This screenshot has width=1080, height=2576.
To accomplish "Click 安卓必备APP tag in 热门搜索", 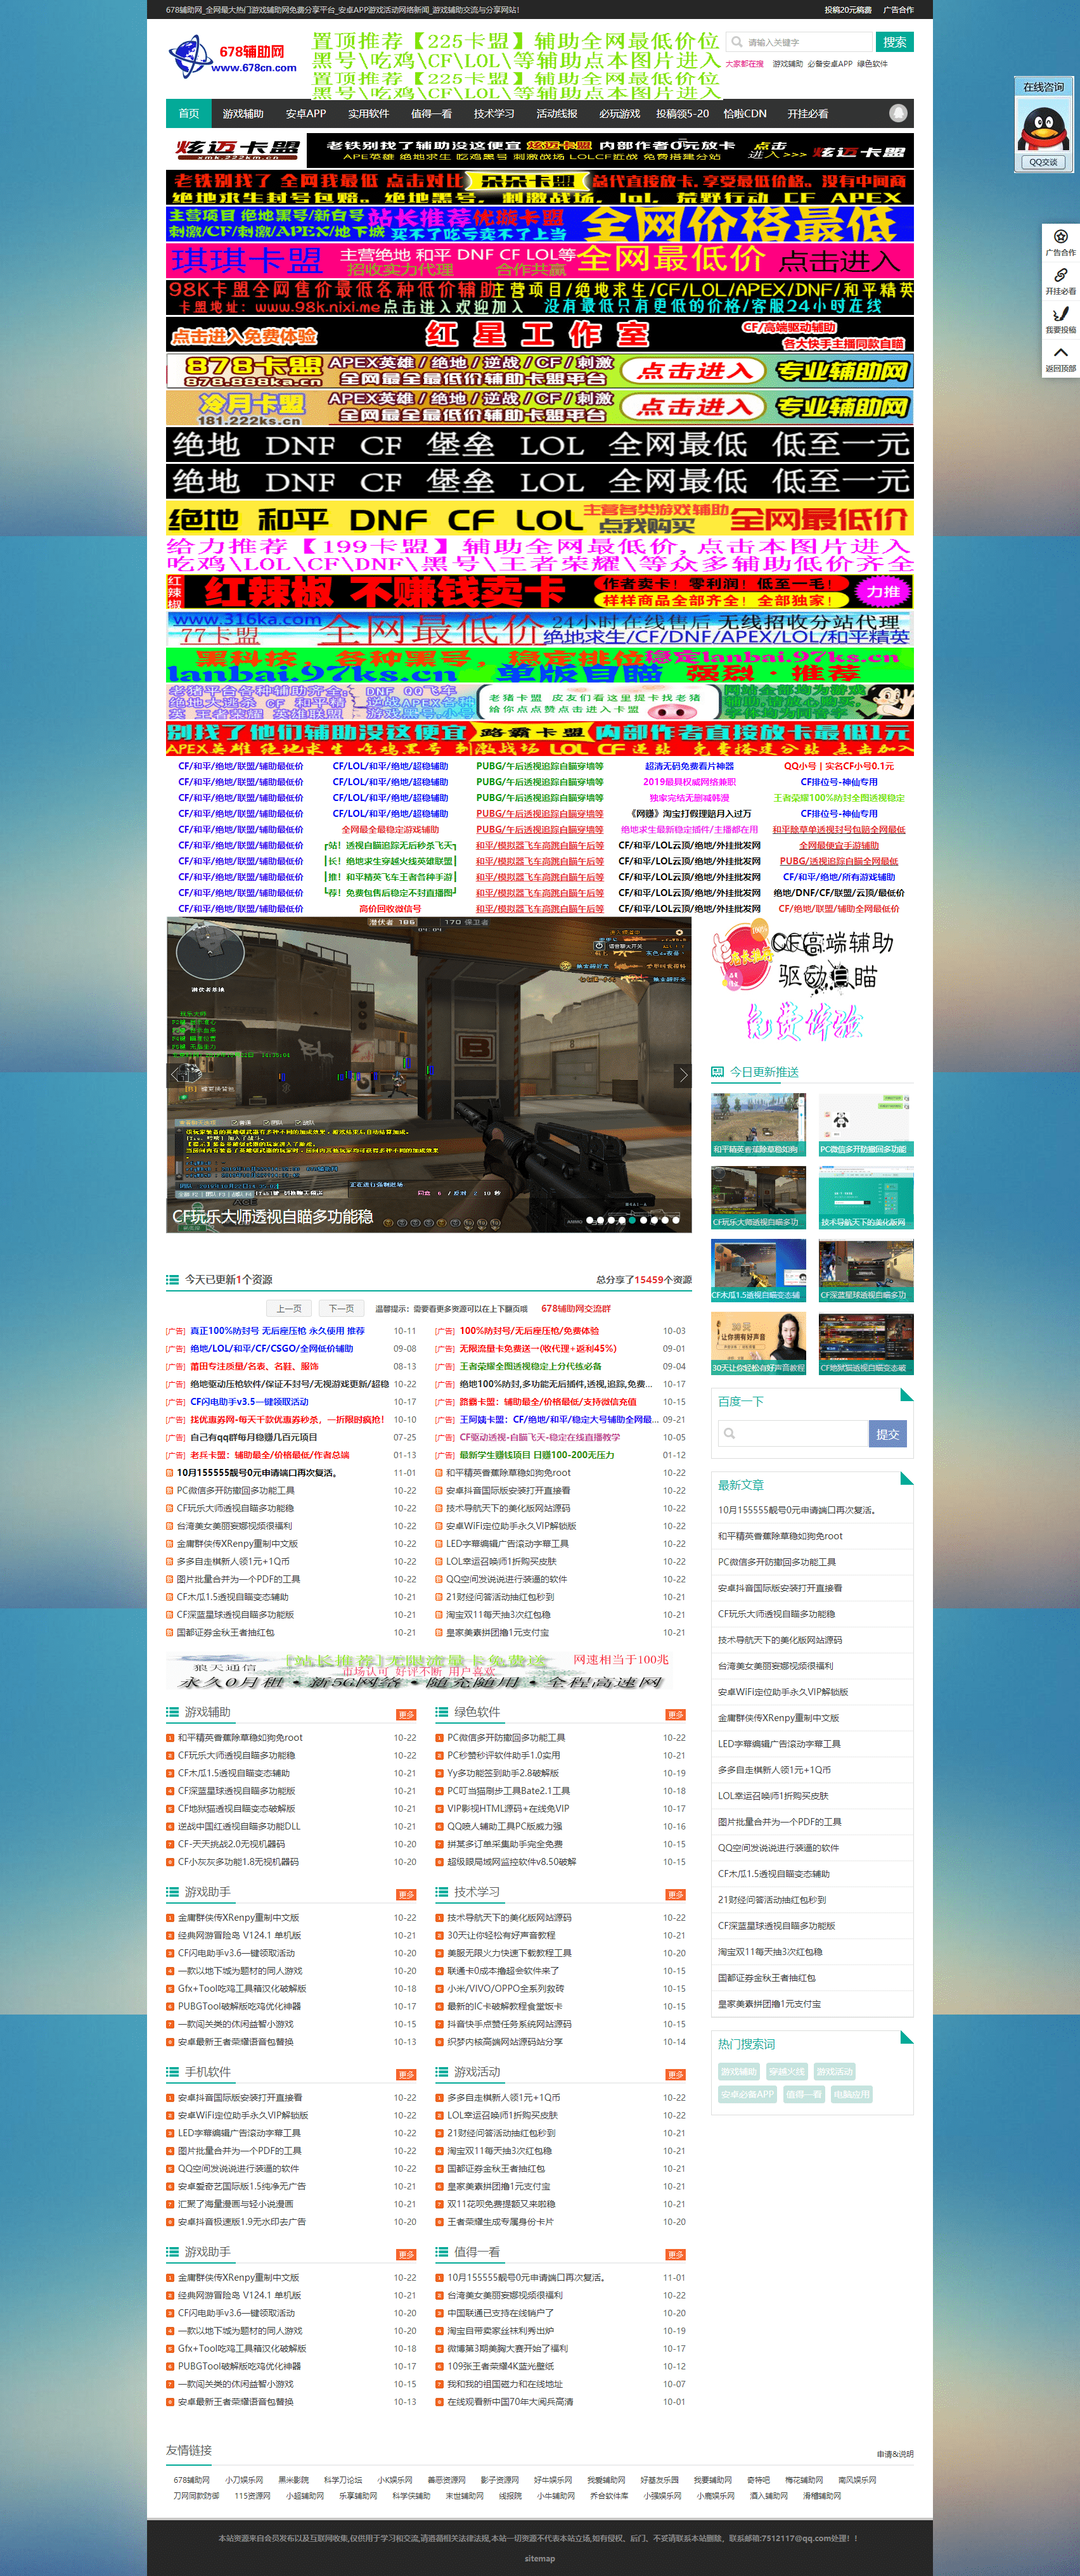I will coord(747,2094).
